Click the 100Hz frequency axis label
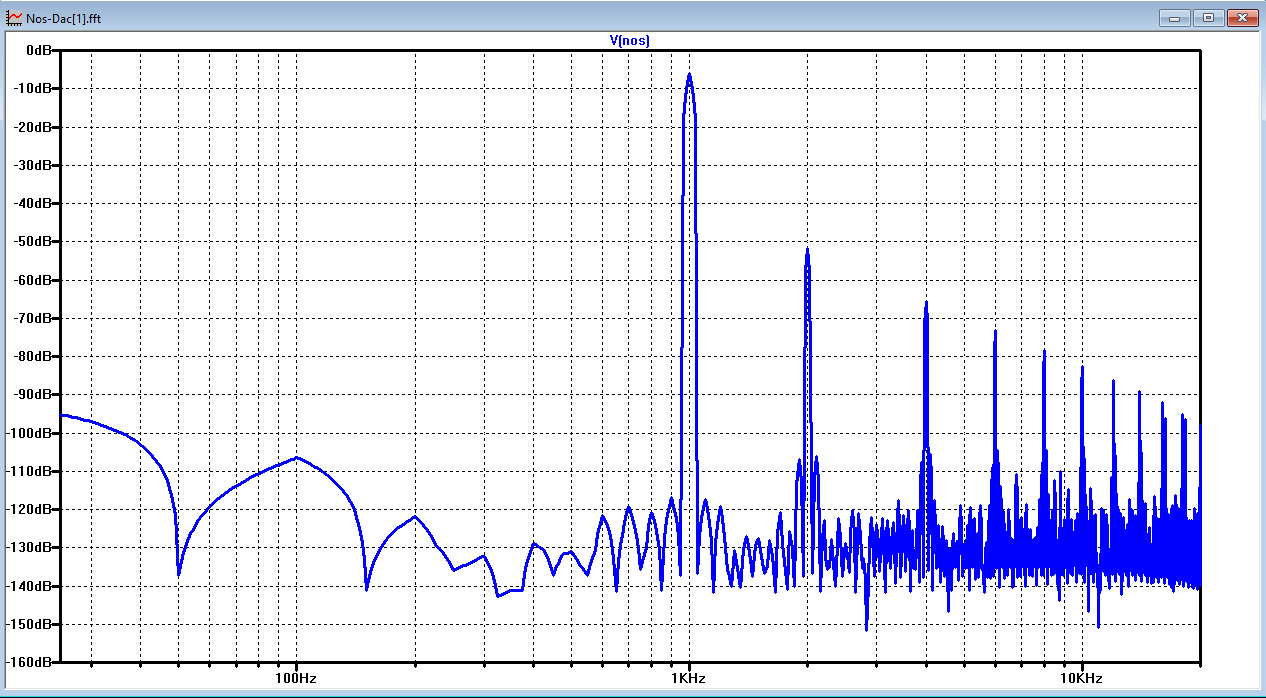Image resolution: width=1266 pixels, height=698 pixels. tap(296, 678)
